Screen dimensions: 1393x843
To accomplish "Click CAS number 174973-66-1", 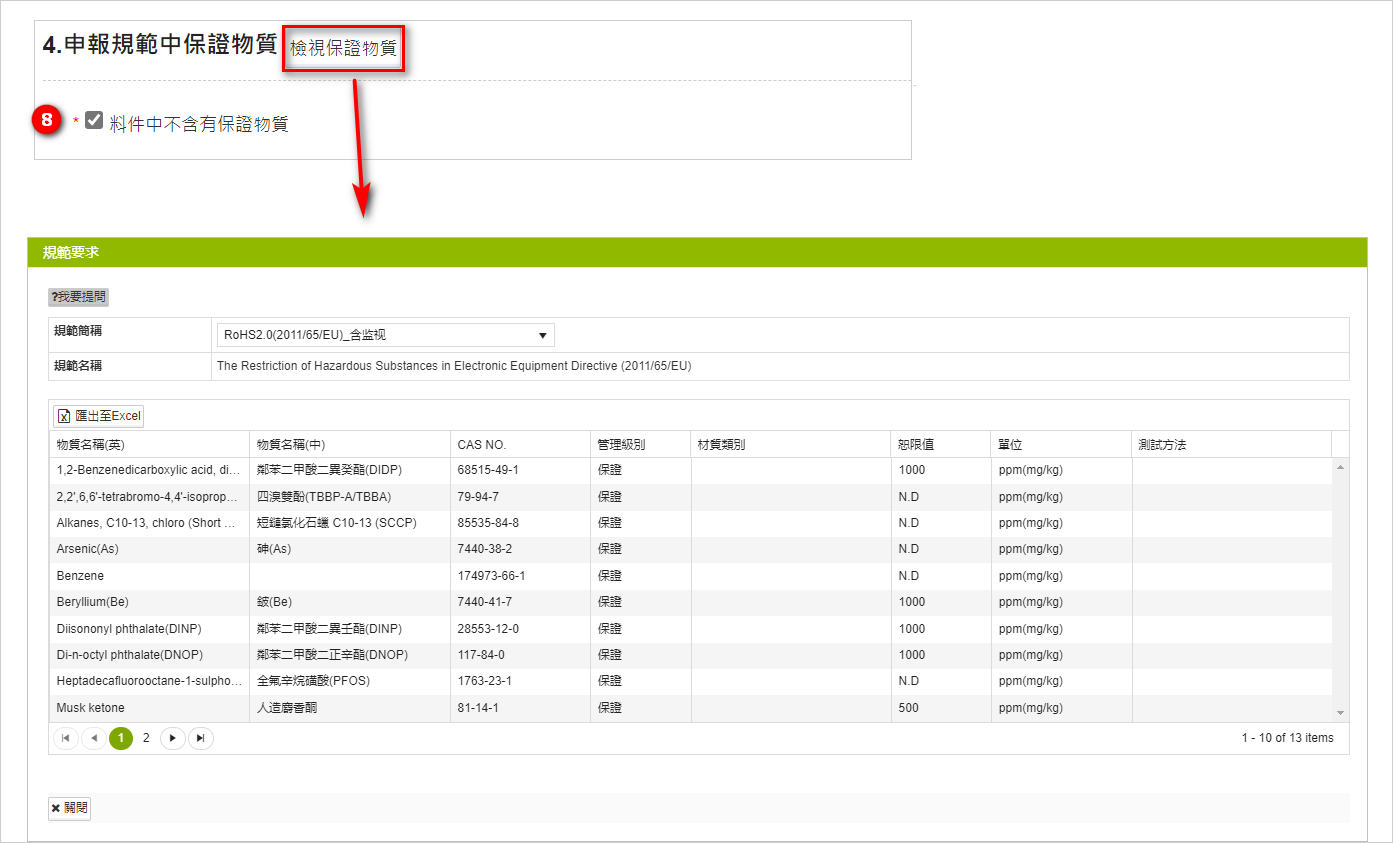I will coord(491,576).
